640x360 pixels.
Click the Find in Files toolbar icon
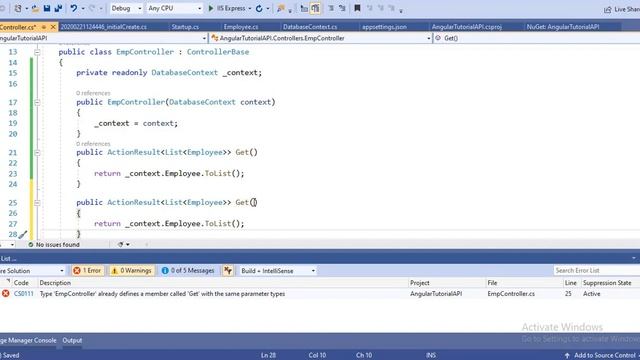[281, 8]
